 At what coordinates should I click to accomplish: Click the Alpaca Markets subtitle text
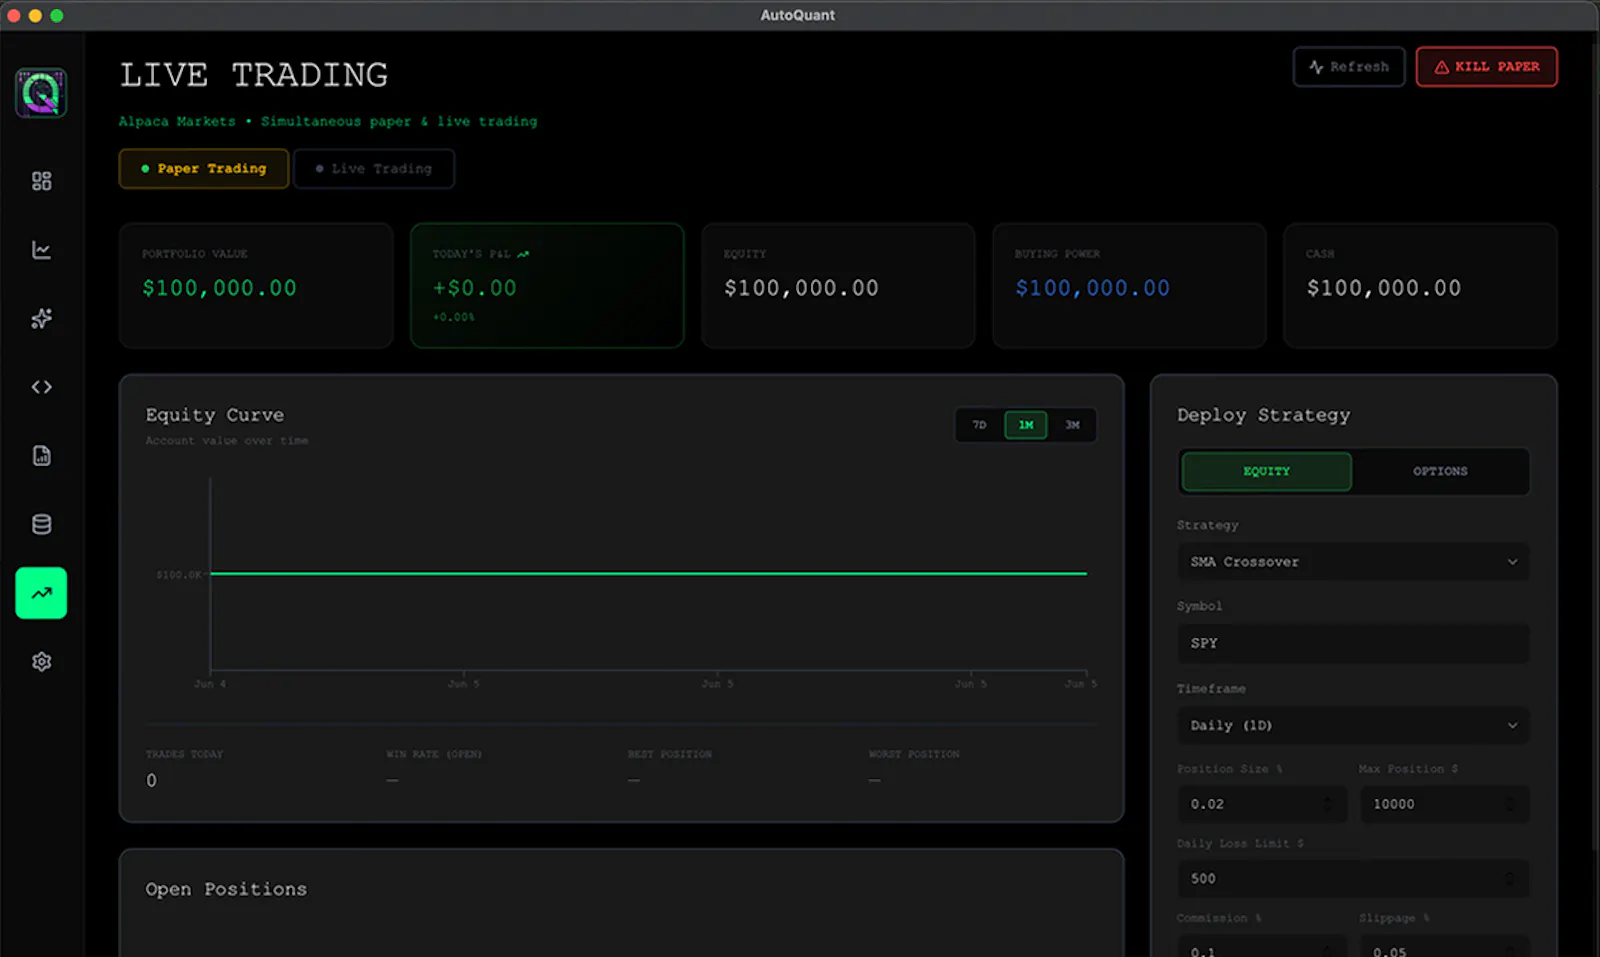click(328, 121)
